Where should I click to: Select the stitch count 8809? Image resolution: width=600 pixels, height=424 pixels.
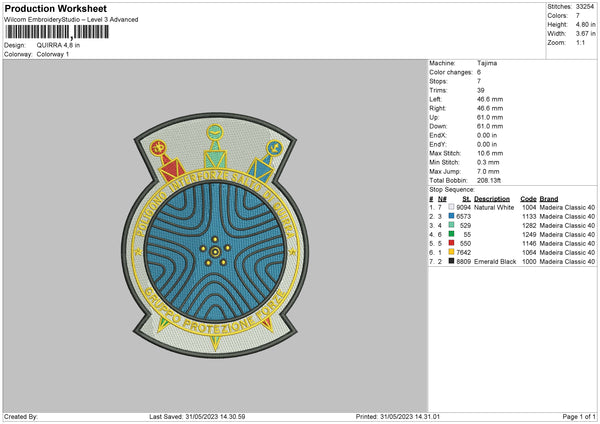(x=463, y=262)
